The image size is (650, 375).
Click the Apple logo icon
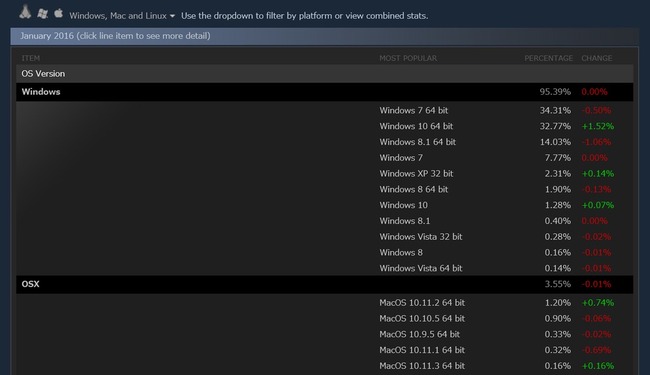click(58, 13)
